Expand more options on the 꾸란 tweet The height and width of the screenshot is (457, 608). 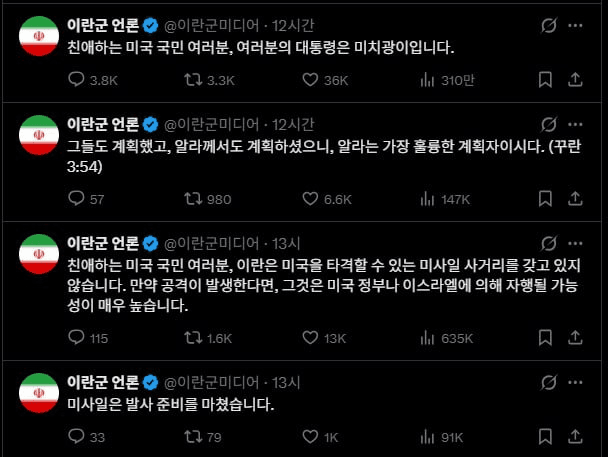580,124
